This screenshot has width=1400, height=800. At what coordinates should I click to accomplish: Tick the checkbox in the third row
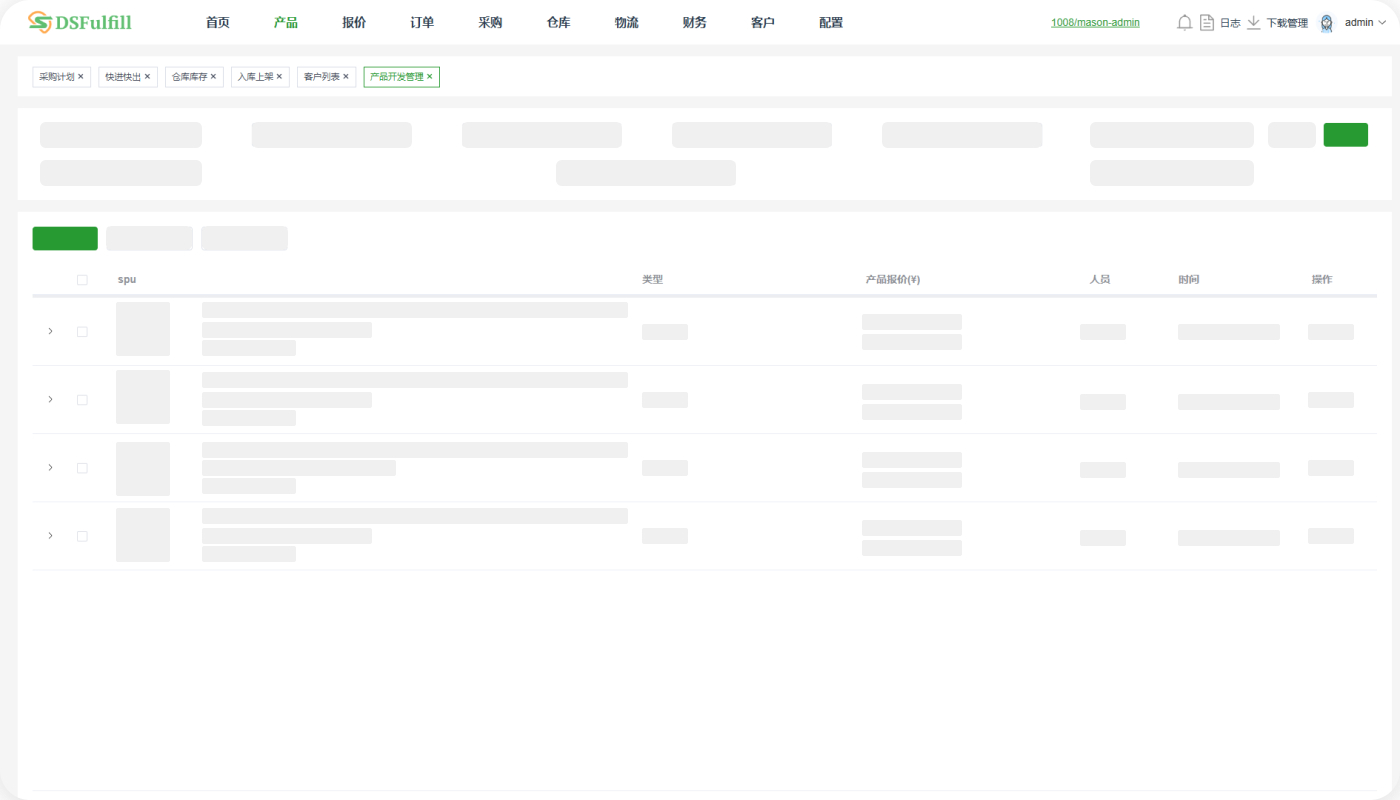click(x=82, y=468)
